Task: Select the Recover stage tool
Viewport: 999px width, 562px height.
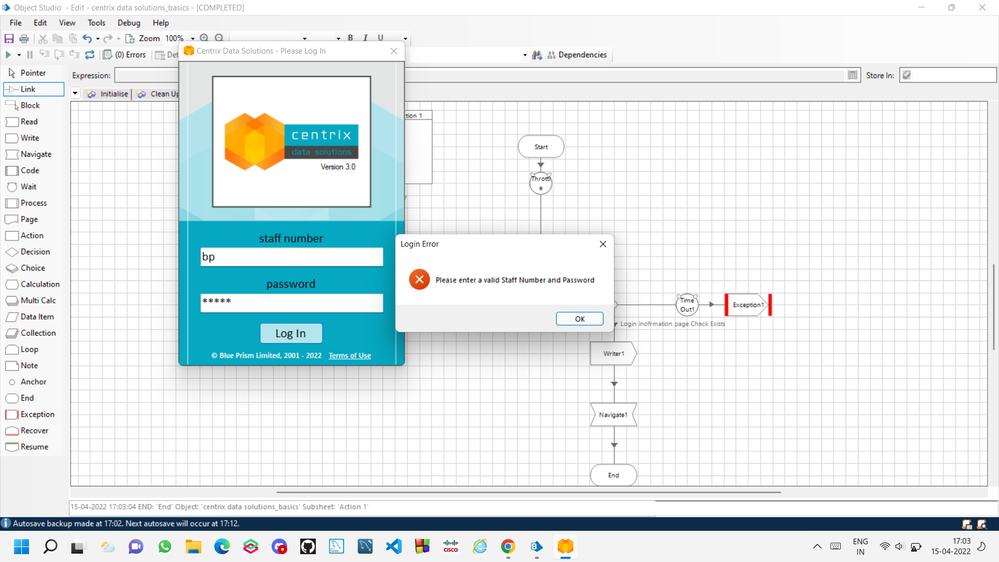Action: tap(34, 430)
